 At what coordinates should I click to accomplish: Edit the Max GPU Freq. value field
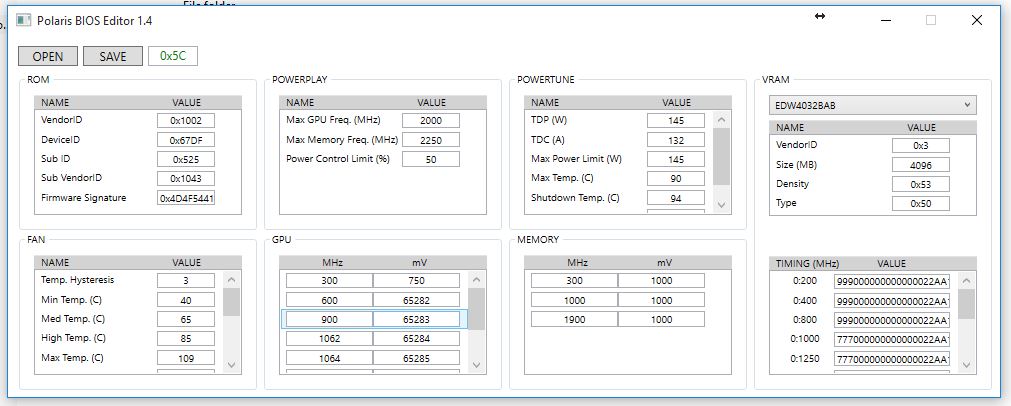coord(431,120)
